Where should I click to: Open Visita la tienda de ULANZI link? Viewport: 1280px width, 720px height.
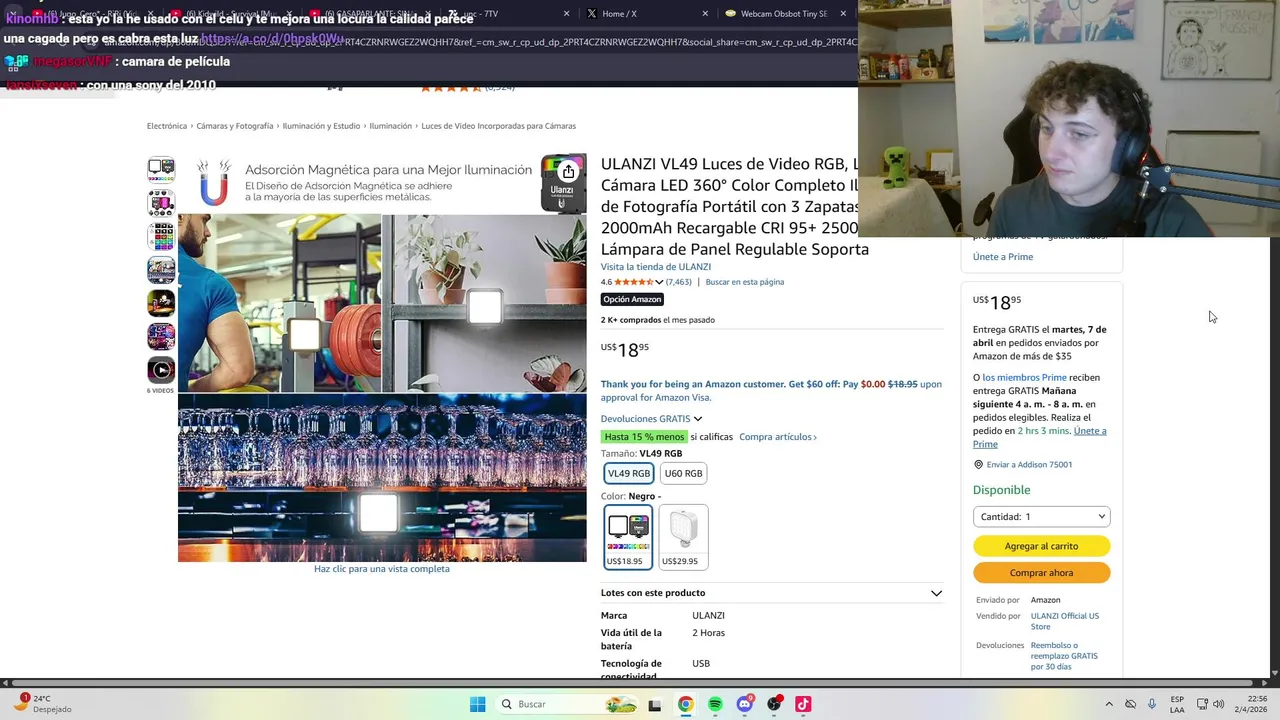click(656, 267)
